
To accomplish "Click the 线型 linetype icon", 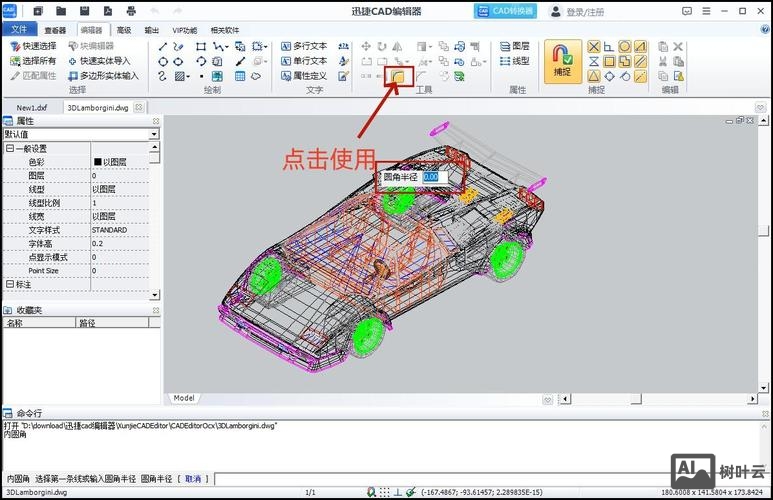I will click(514, 61).
